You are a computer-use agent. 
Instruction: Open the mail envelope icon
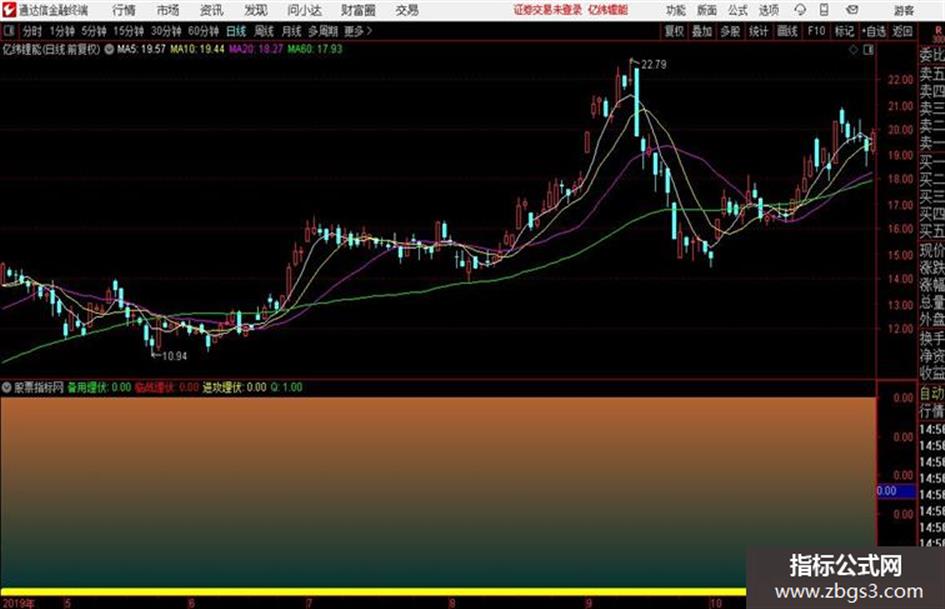click(852, 10)
